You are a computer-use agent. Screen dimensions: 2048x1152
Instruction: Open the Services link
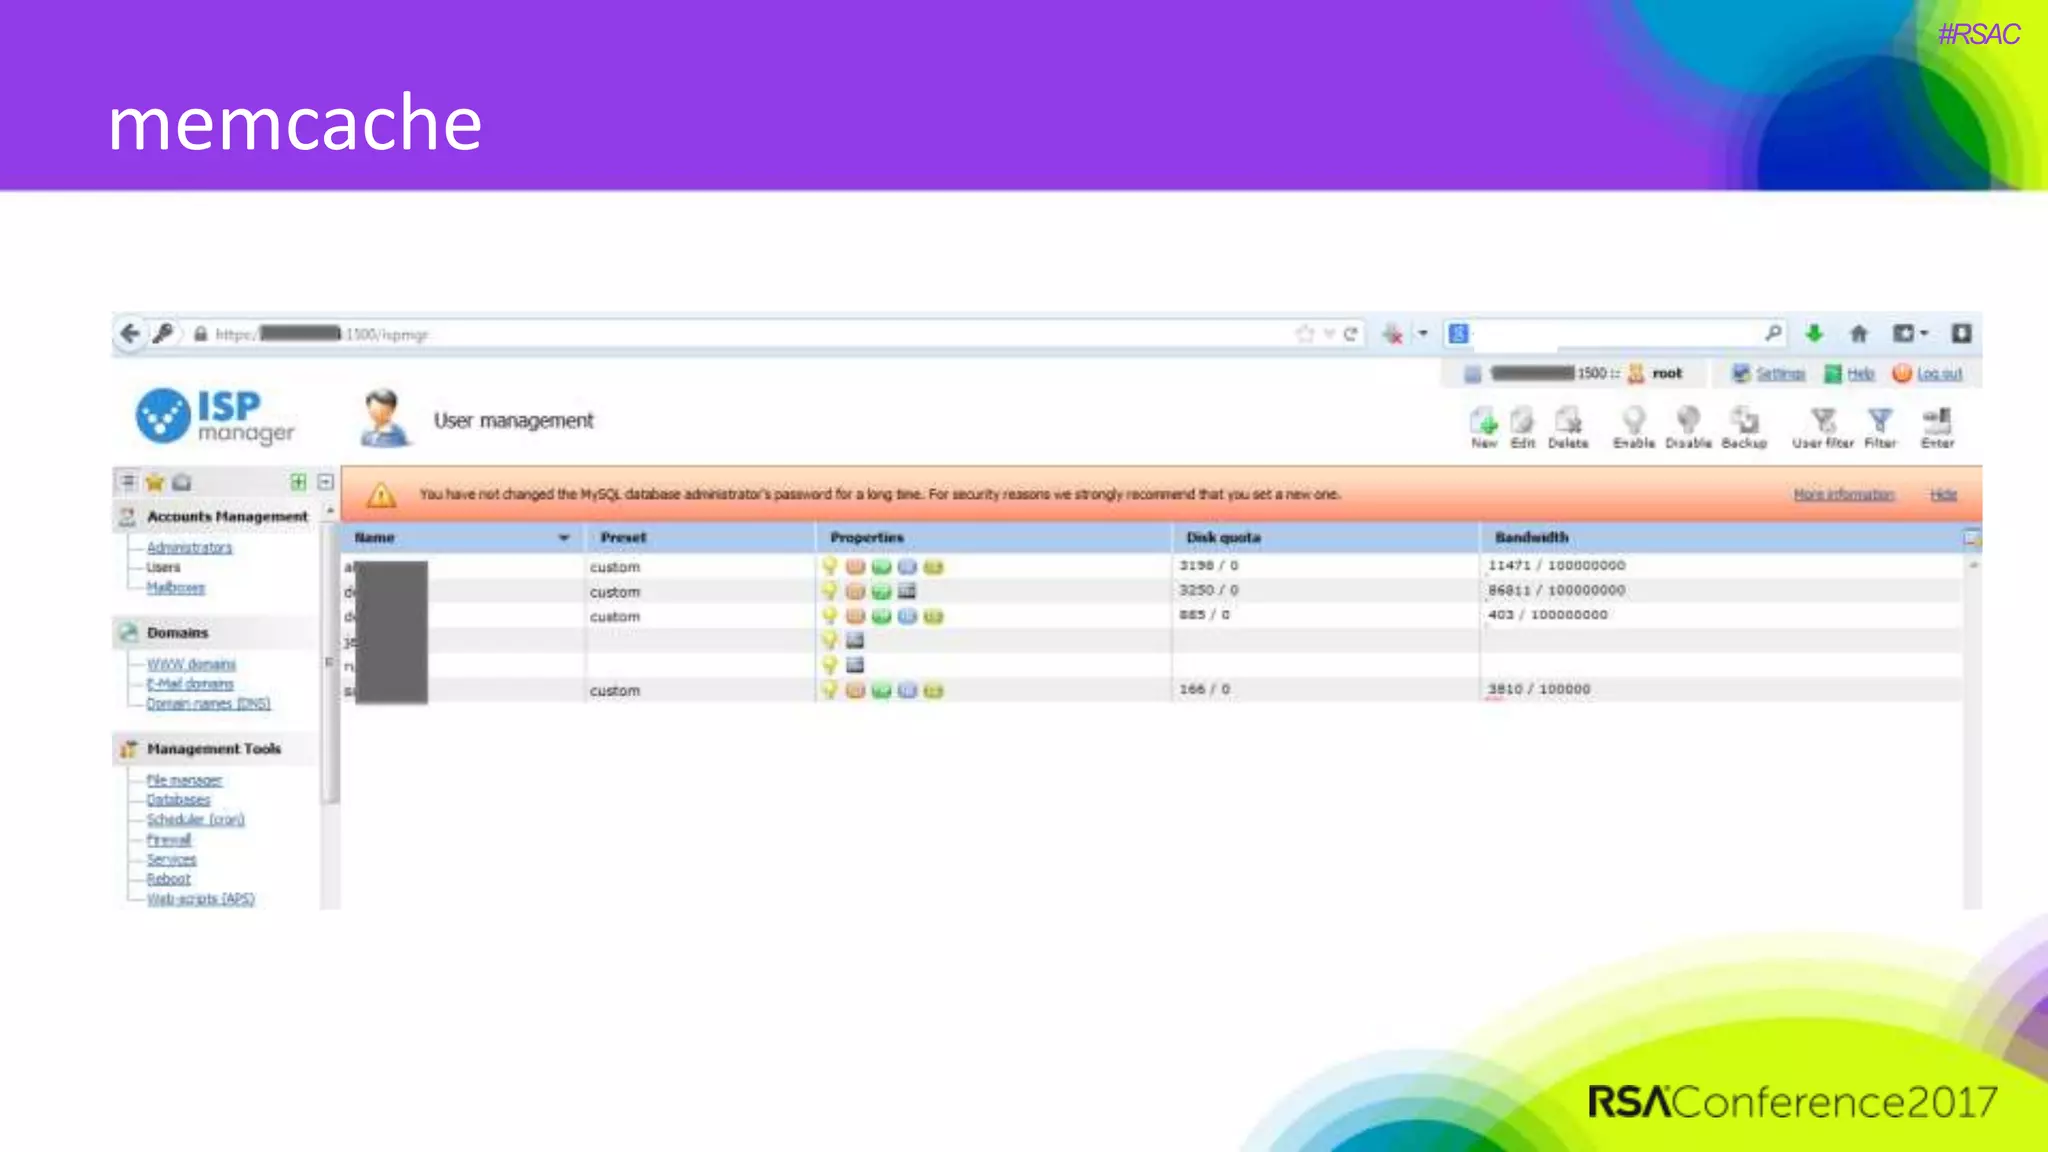pyautogui.click(x=172, y=860)
